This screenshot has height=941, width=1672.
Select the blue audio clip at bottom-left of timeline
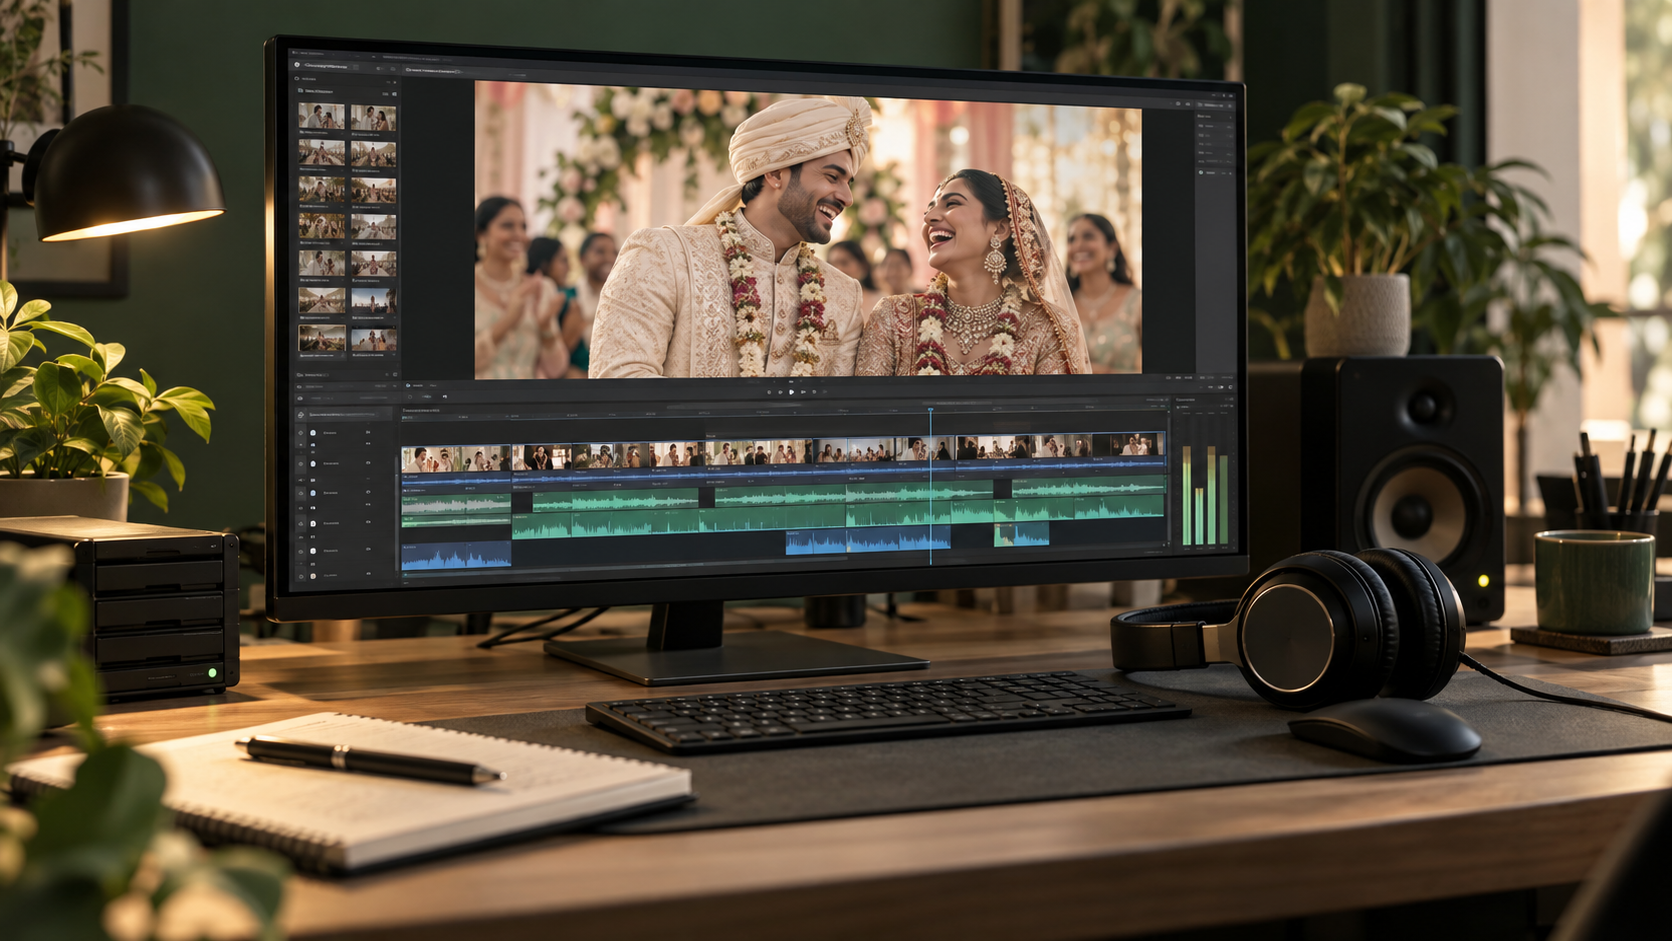(456, 555)
